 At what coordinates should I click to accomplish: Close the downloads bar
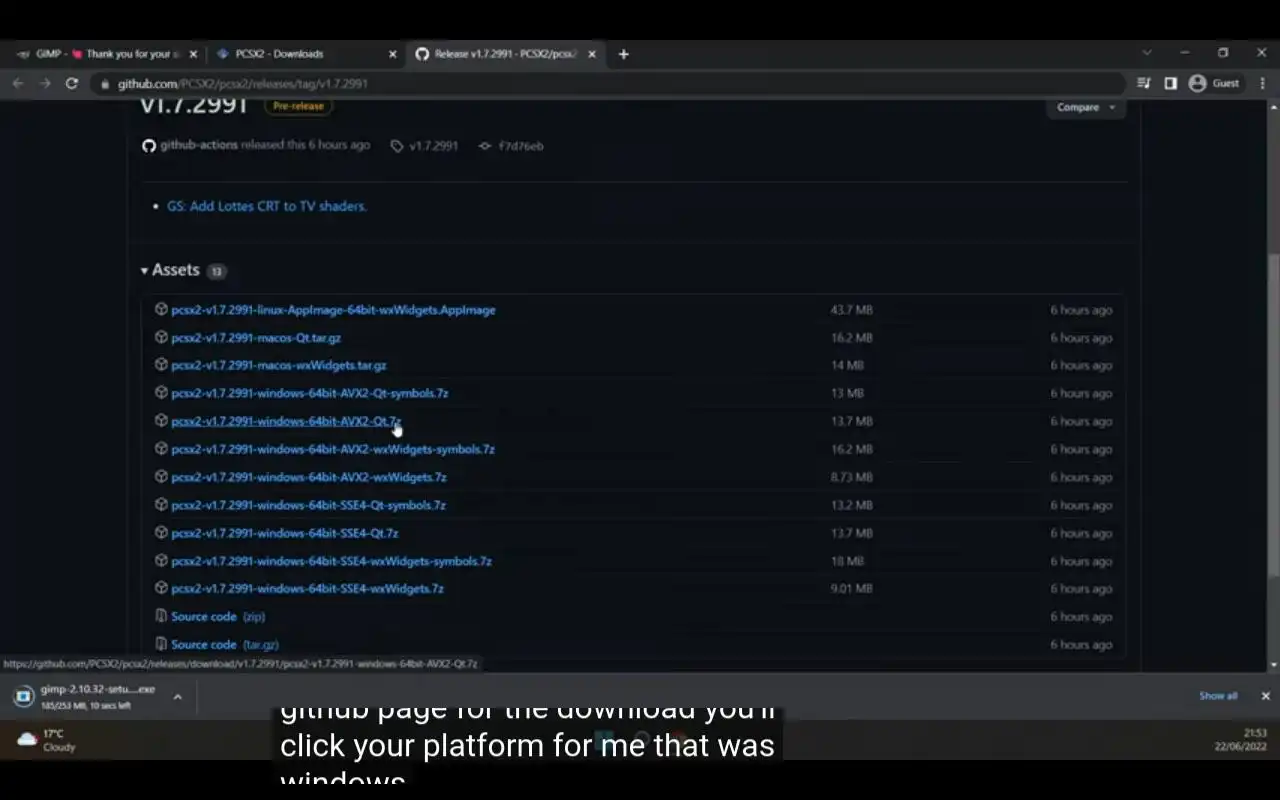[x=1265, y=696]
